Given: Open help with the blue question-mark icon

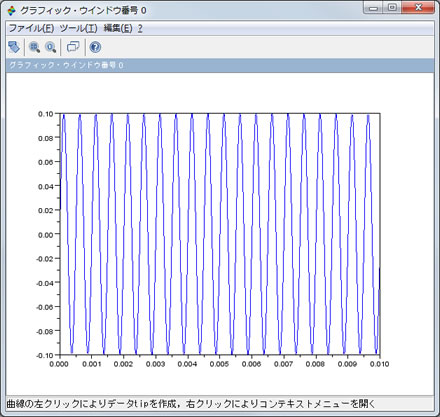Looking at the screenshot, I should point(95,47).
